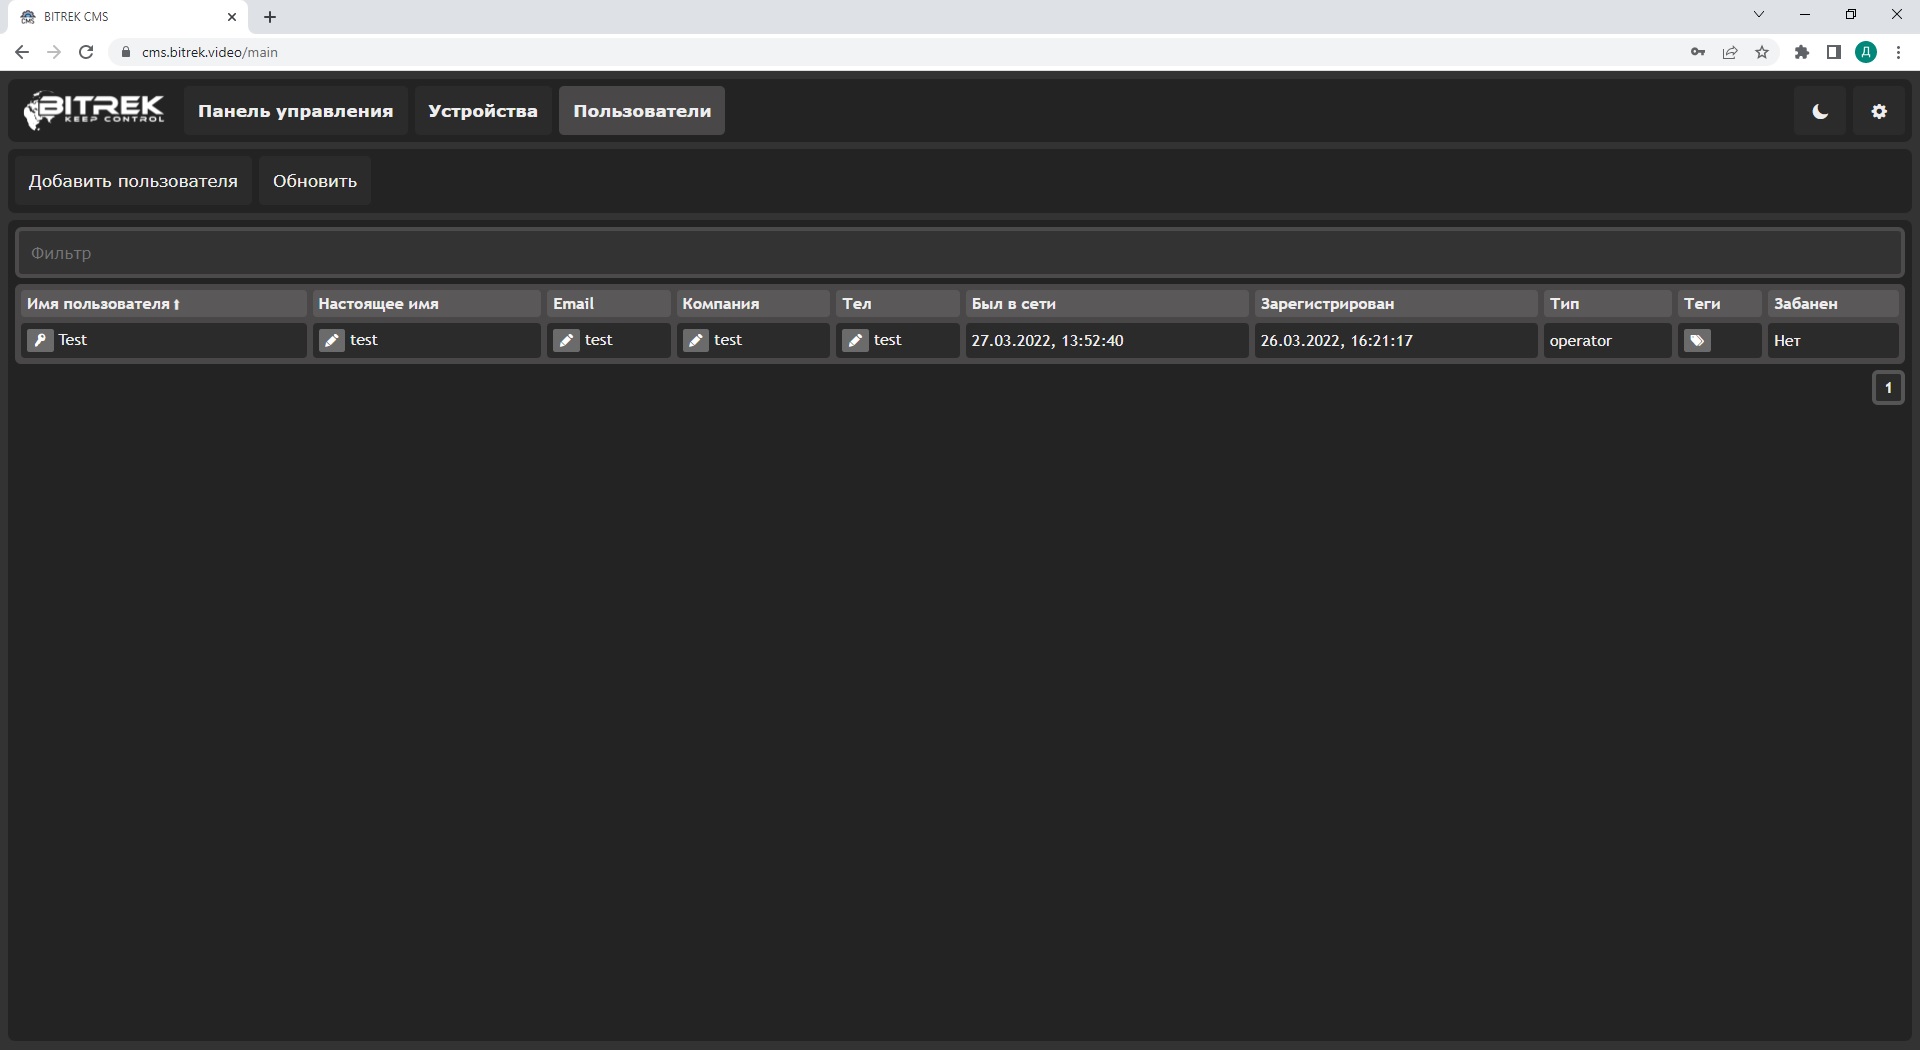Toggle dark mode with moon icon
Viewport: 1920px width, 1050px height.
[x=1820, y=112]
